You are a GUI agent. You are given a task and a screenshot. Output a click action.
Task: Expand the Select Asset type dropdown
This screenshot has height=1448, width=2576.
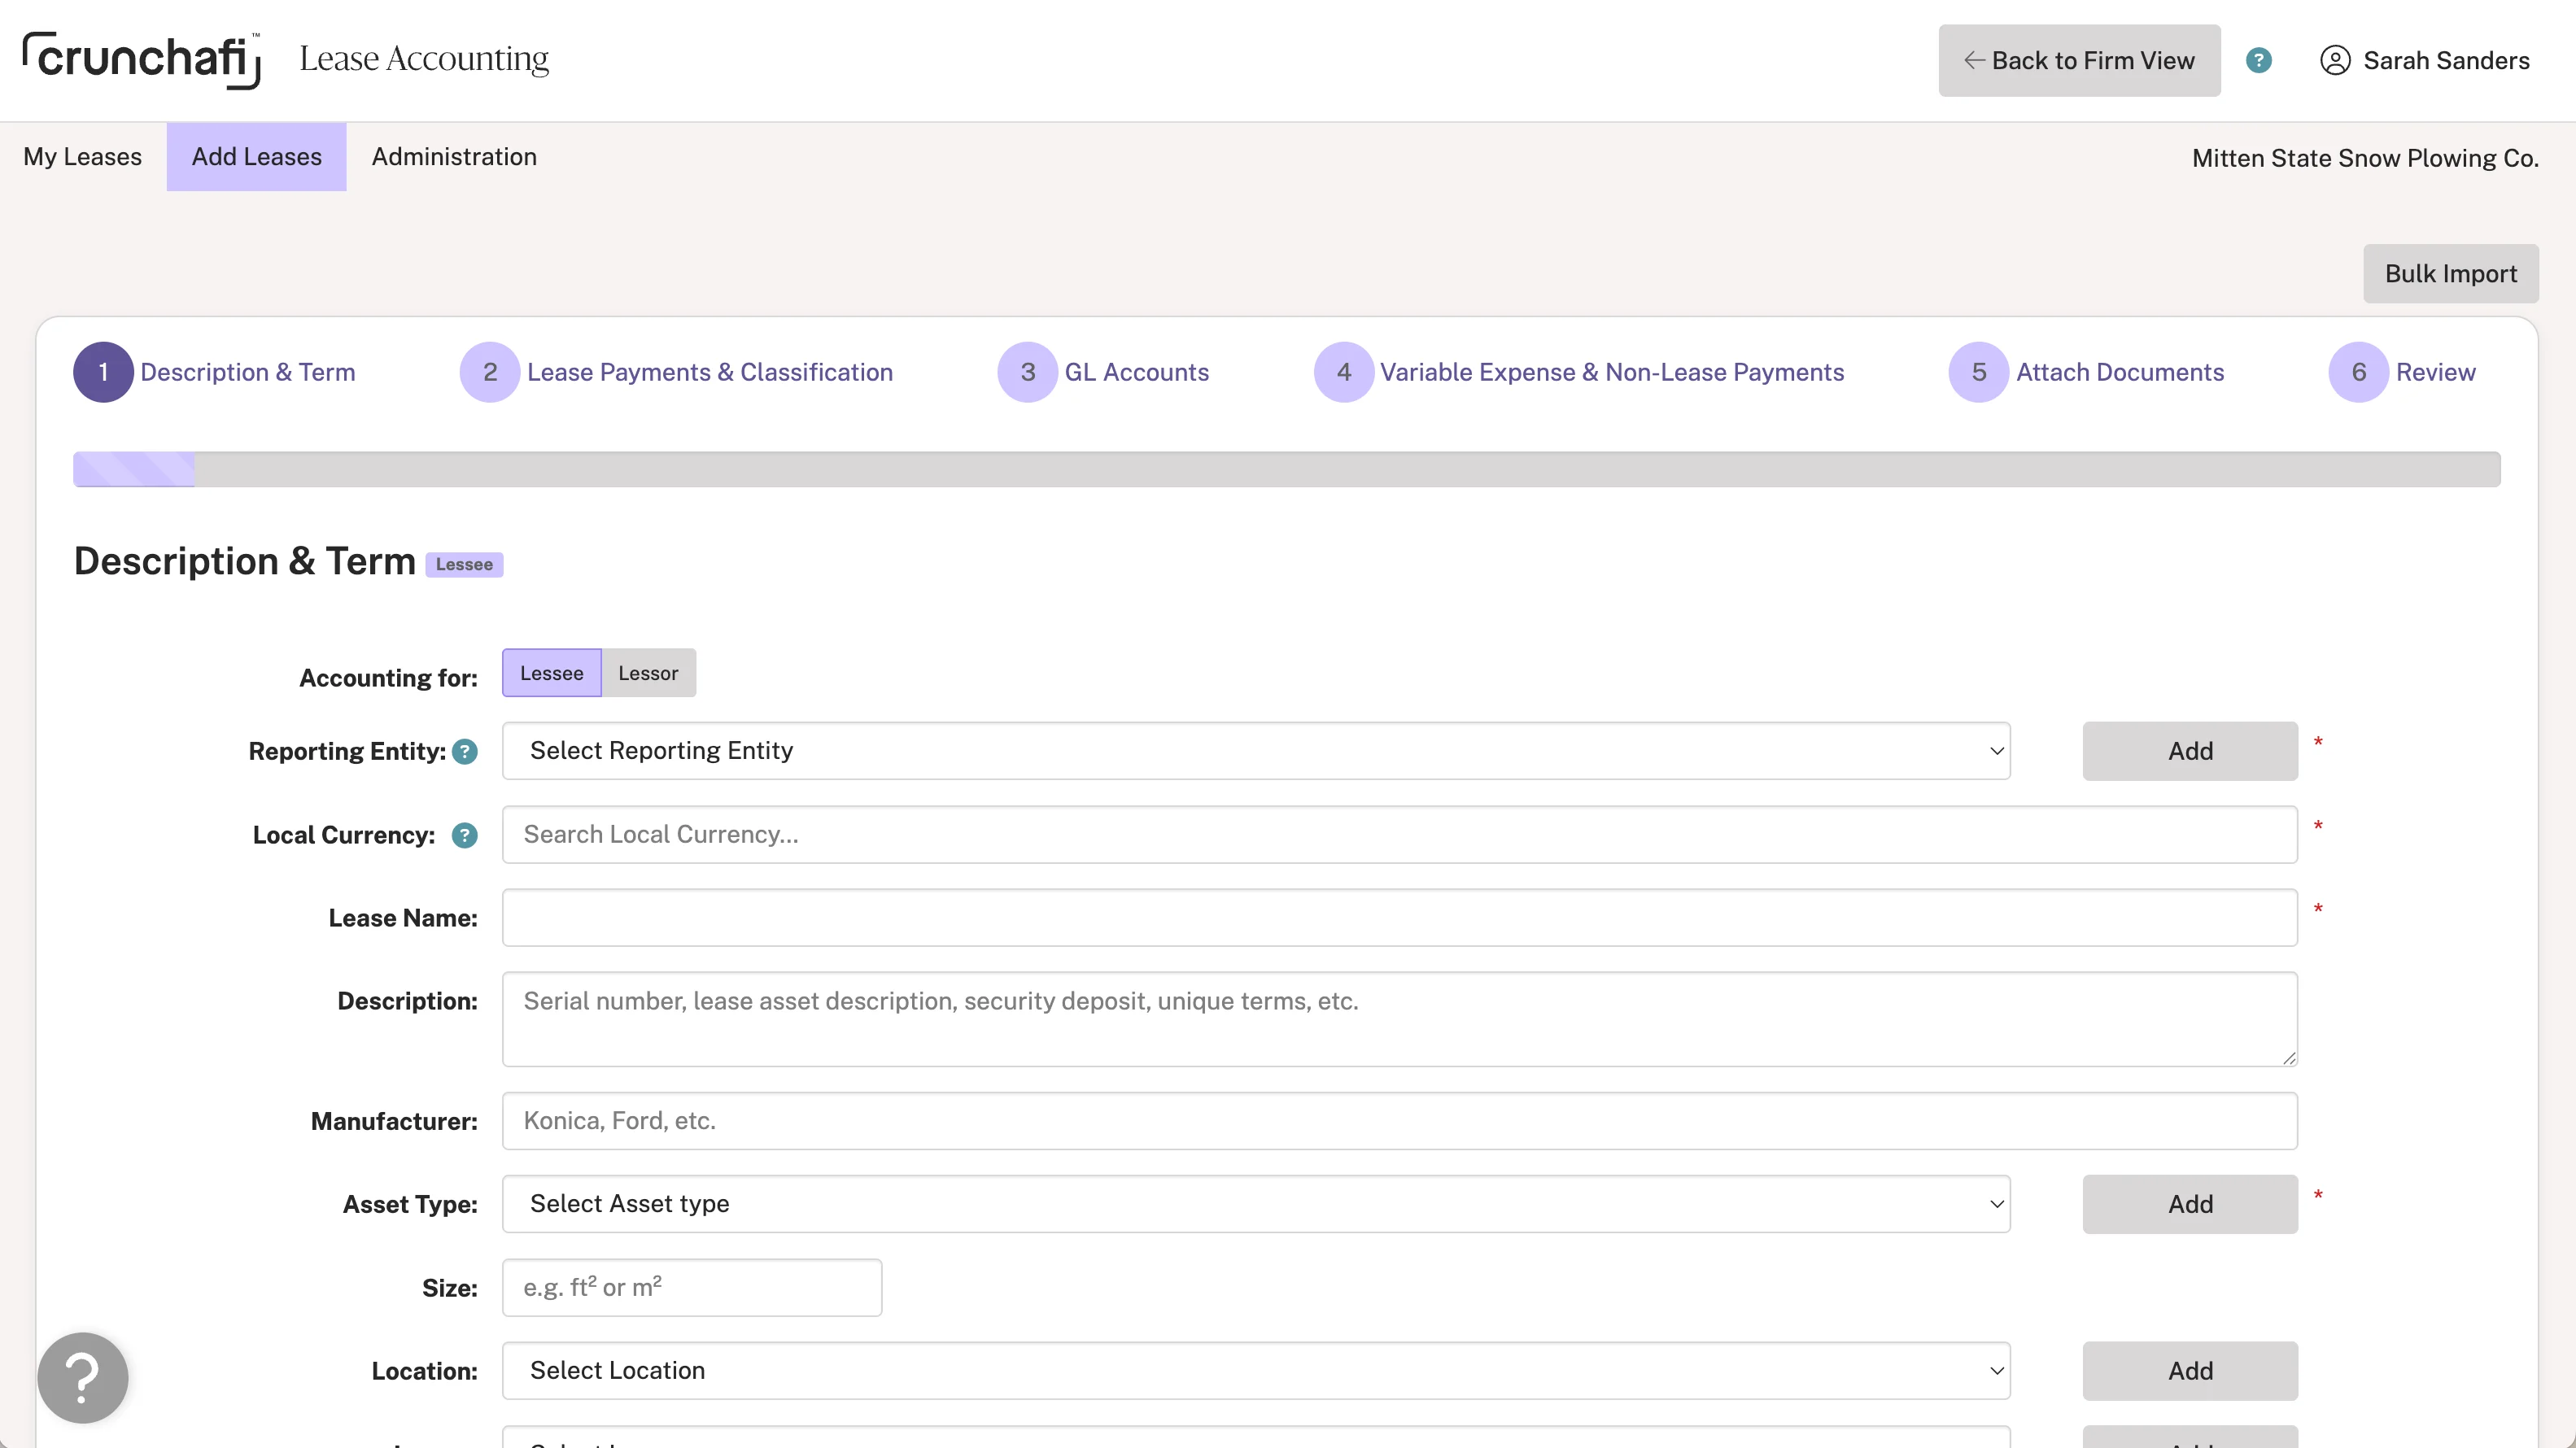click(x=1255, y=1204)
